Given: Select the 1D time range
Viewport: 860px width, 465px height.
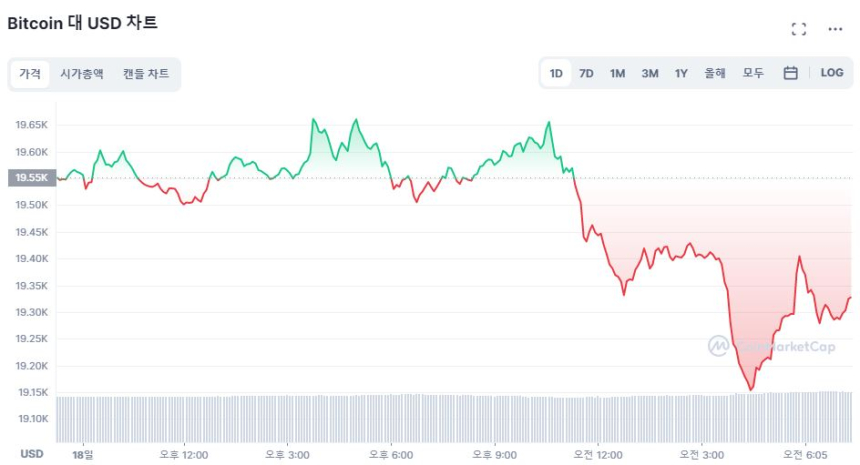Looking at the screenshot, I should coord(556,73).
